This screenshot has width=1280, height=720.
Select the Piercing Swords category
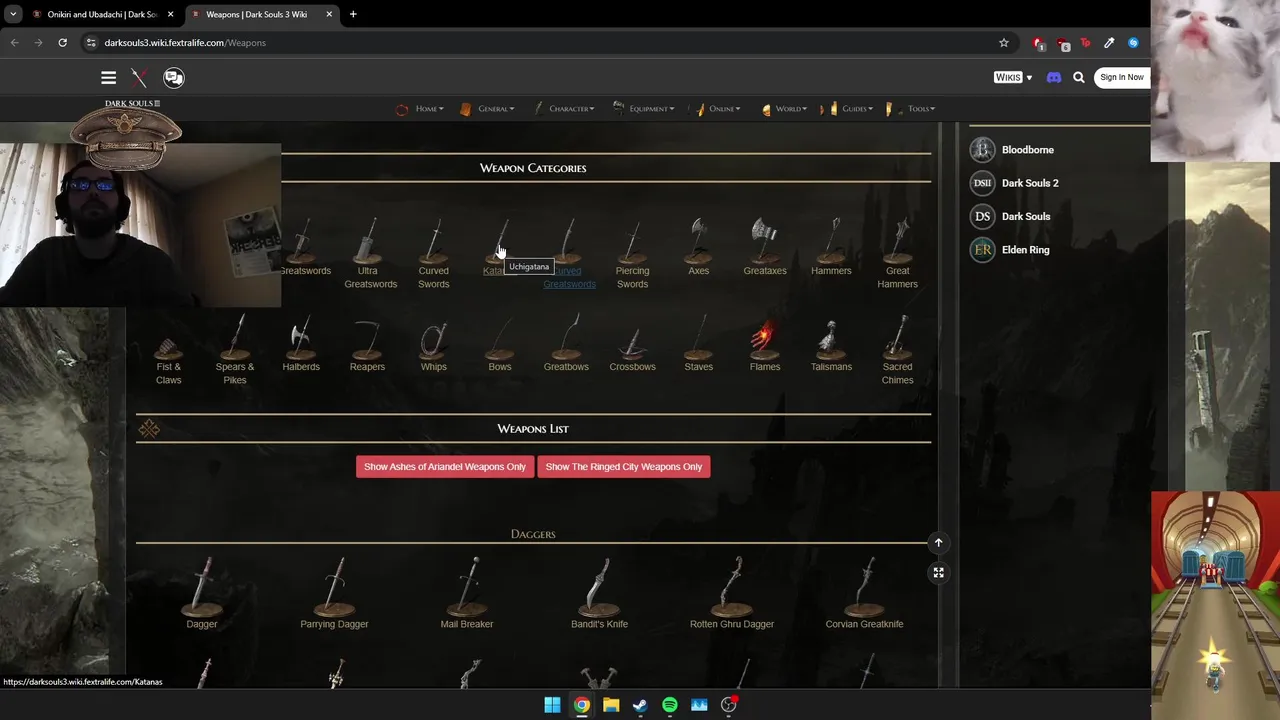(632, 254)
